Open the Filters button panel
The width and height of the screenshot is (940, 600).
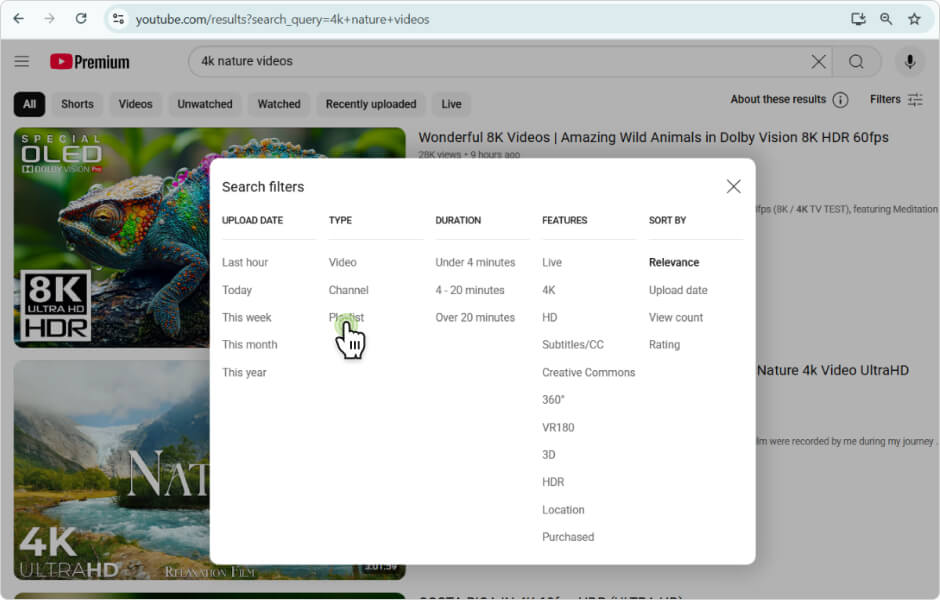pyautogui.click(x=896, y=100)
